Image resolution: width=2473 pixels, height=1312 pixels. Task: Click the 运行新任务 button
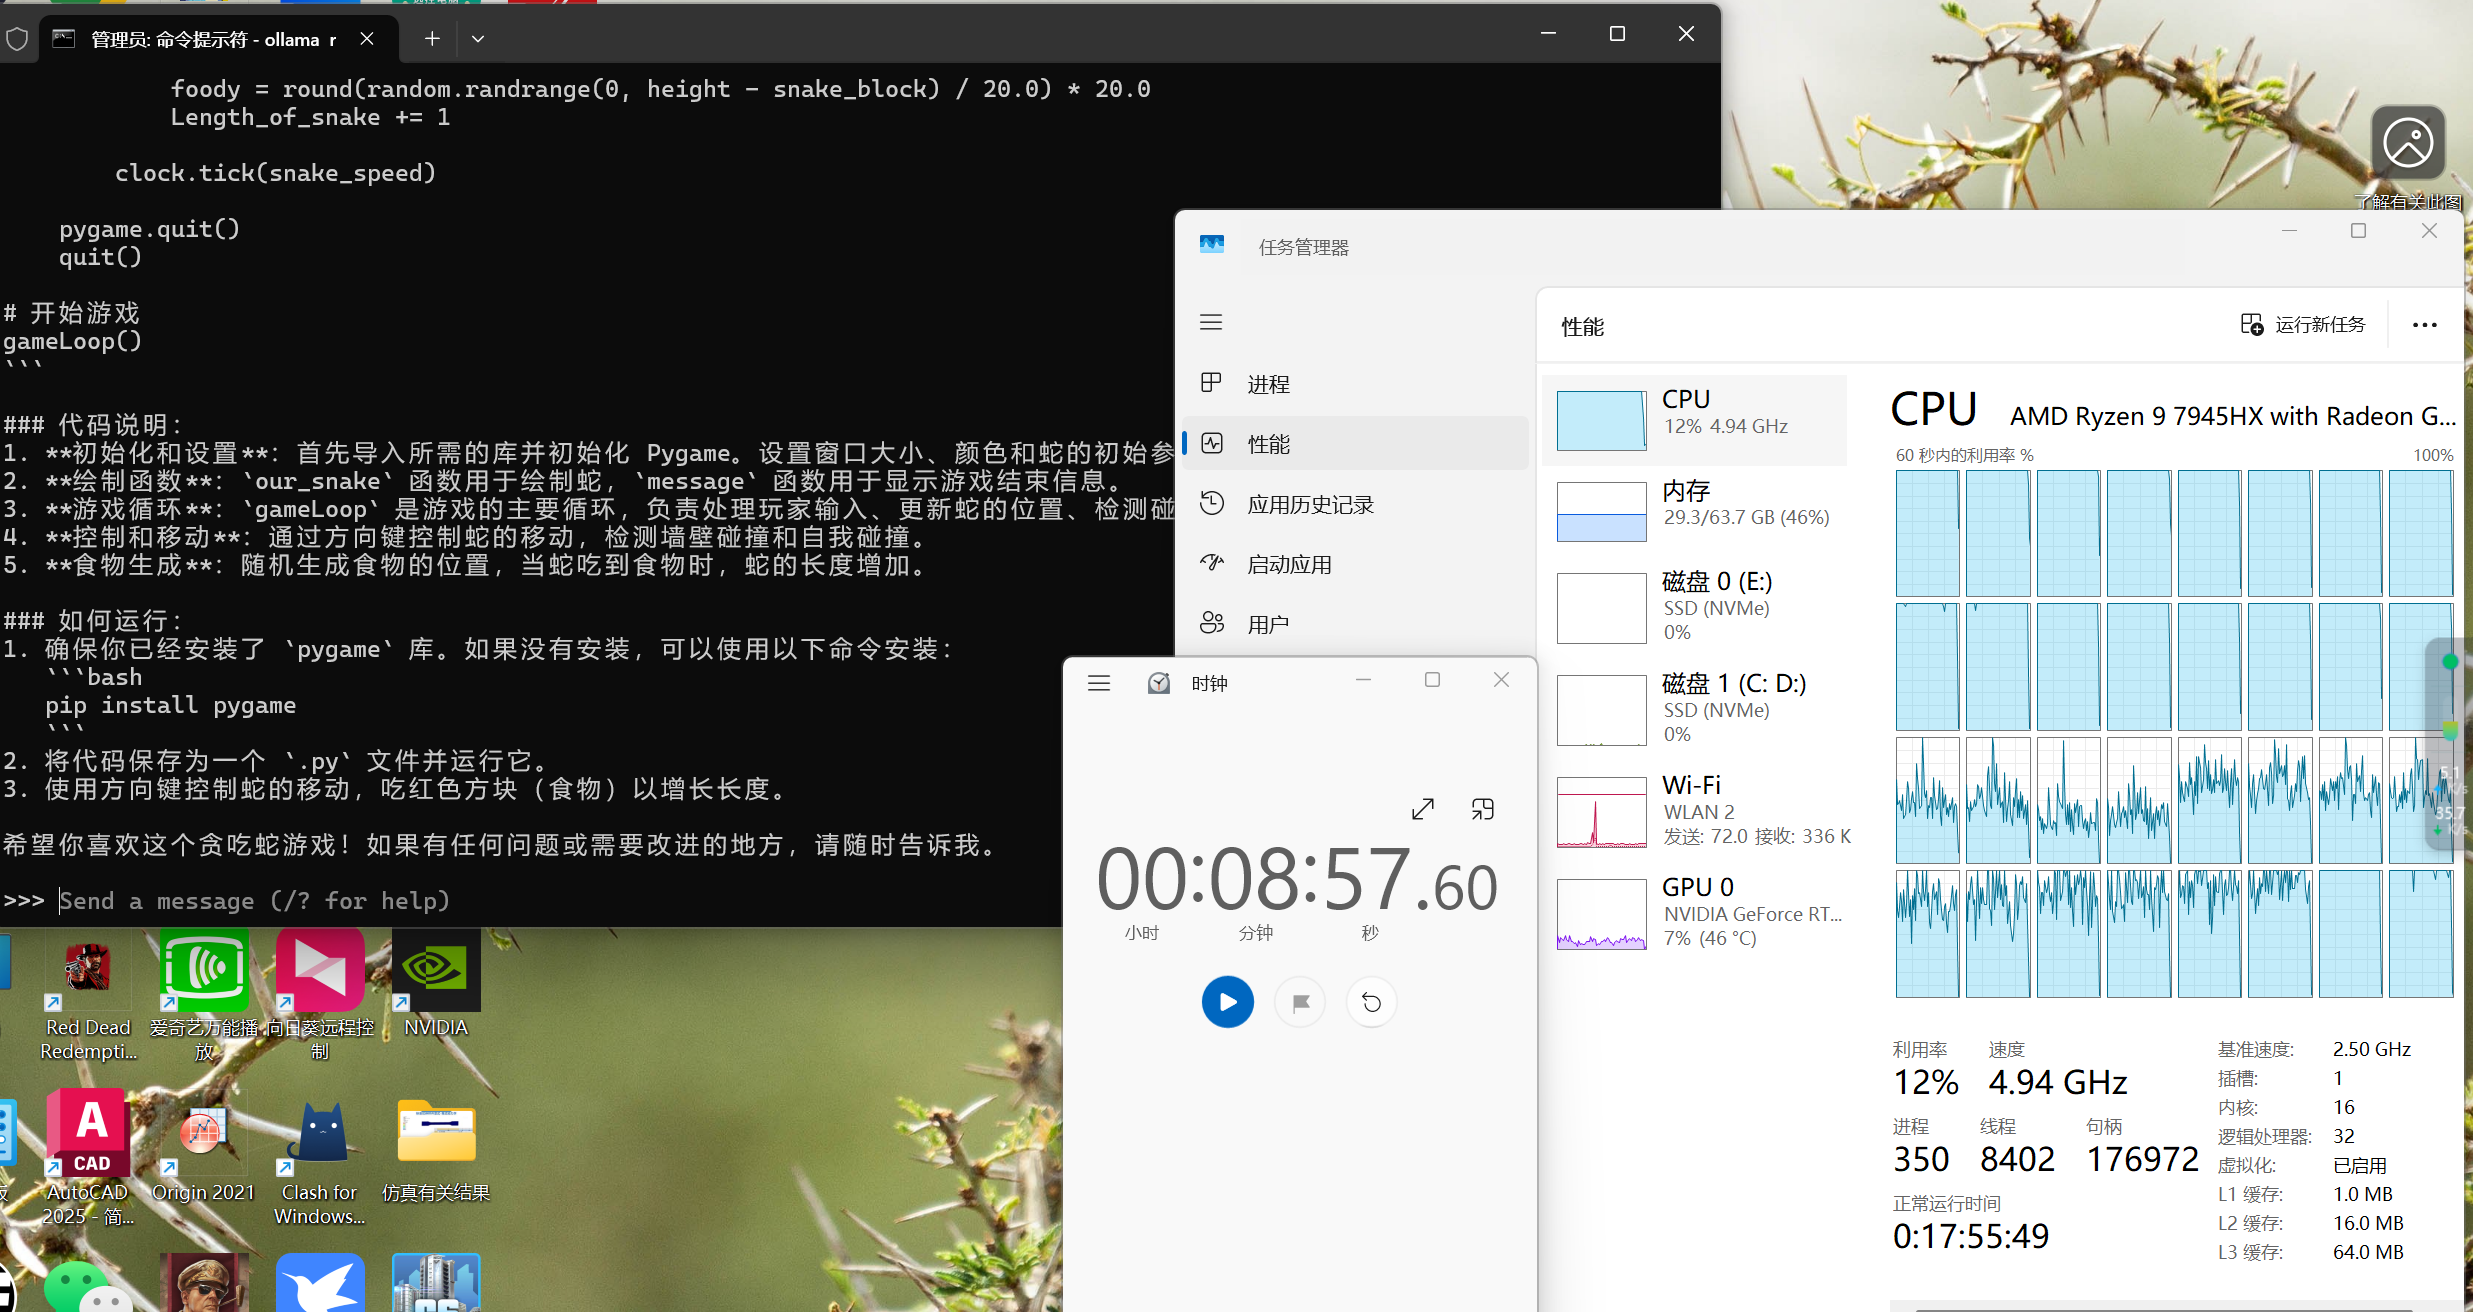2302,324
